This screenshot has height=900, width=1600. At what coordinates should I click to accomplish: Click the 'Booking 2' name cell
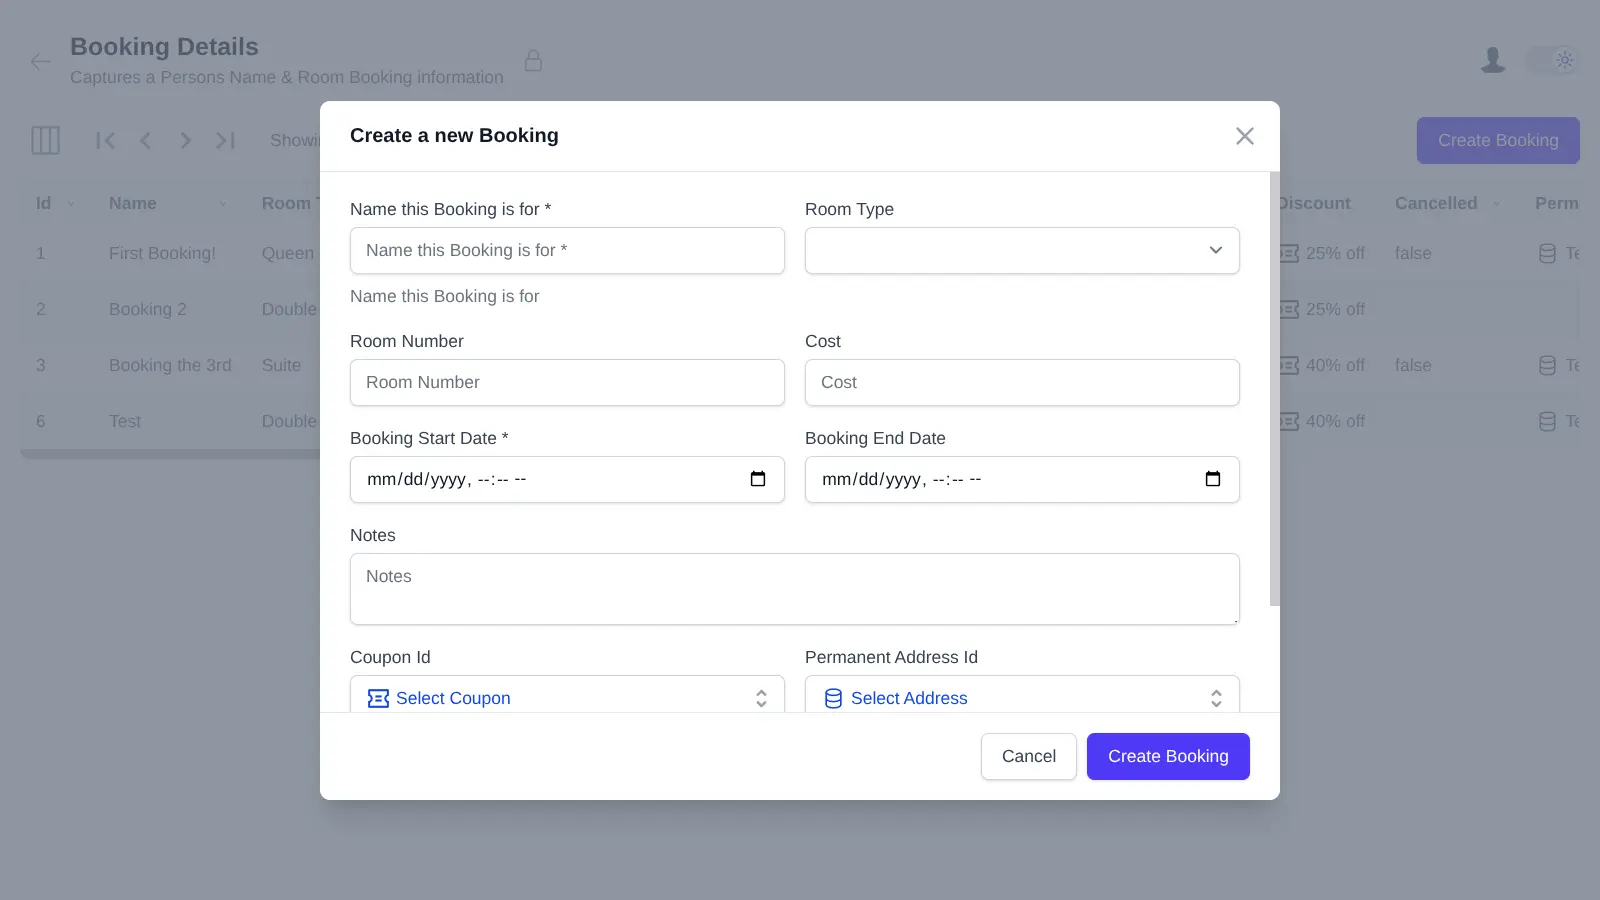(x=147, y=310)
